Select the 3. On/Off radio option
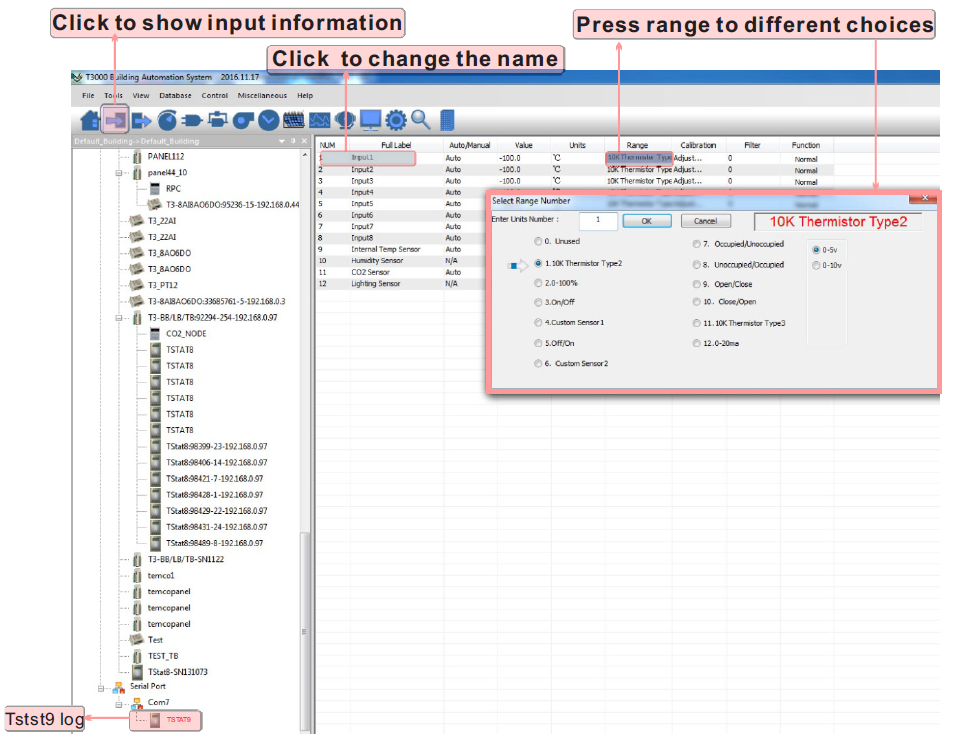Image resolution: width=958 pixels, height=748 pixels. pos(538,302)
